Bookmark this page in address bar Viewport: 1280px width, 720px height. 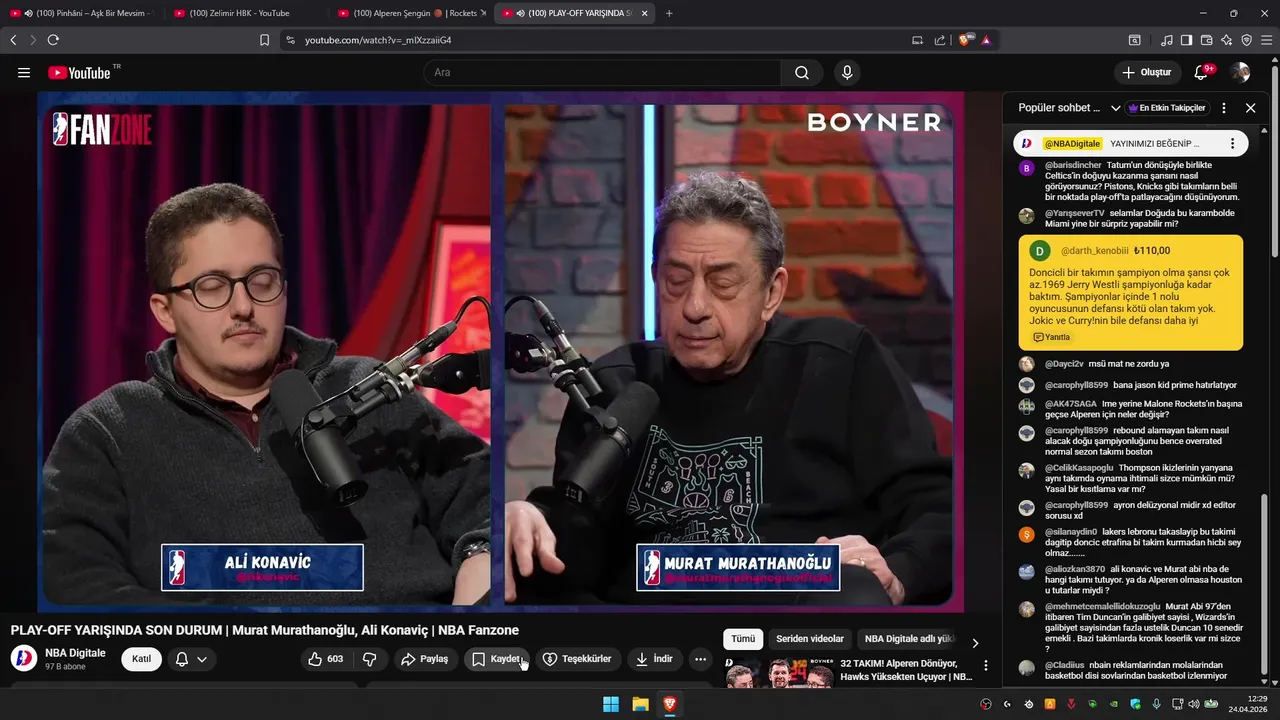(264, 40)
